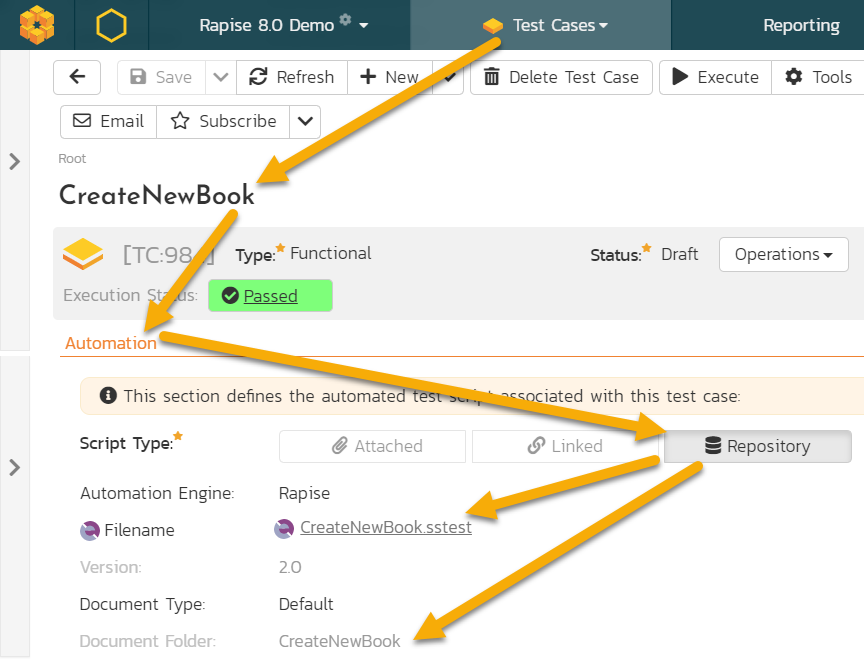Click the Passed checkmark circle icon
Screen dimensions: 864x665
[x=230, y=296]
